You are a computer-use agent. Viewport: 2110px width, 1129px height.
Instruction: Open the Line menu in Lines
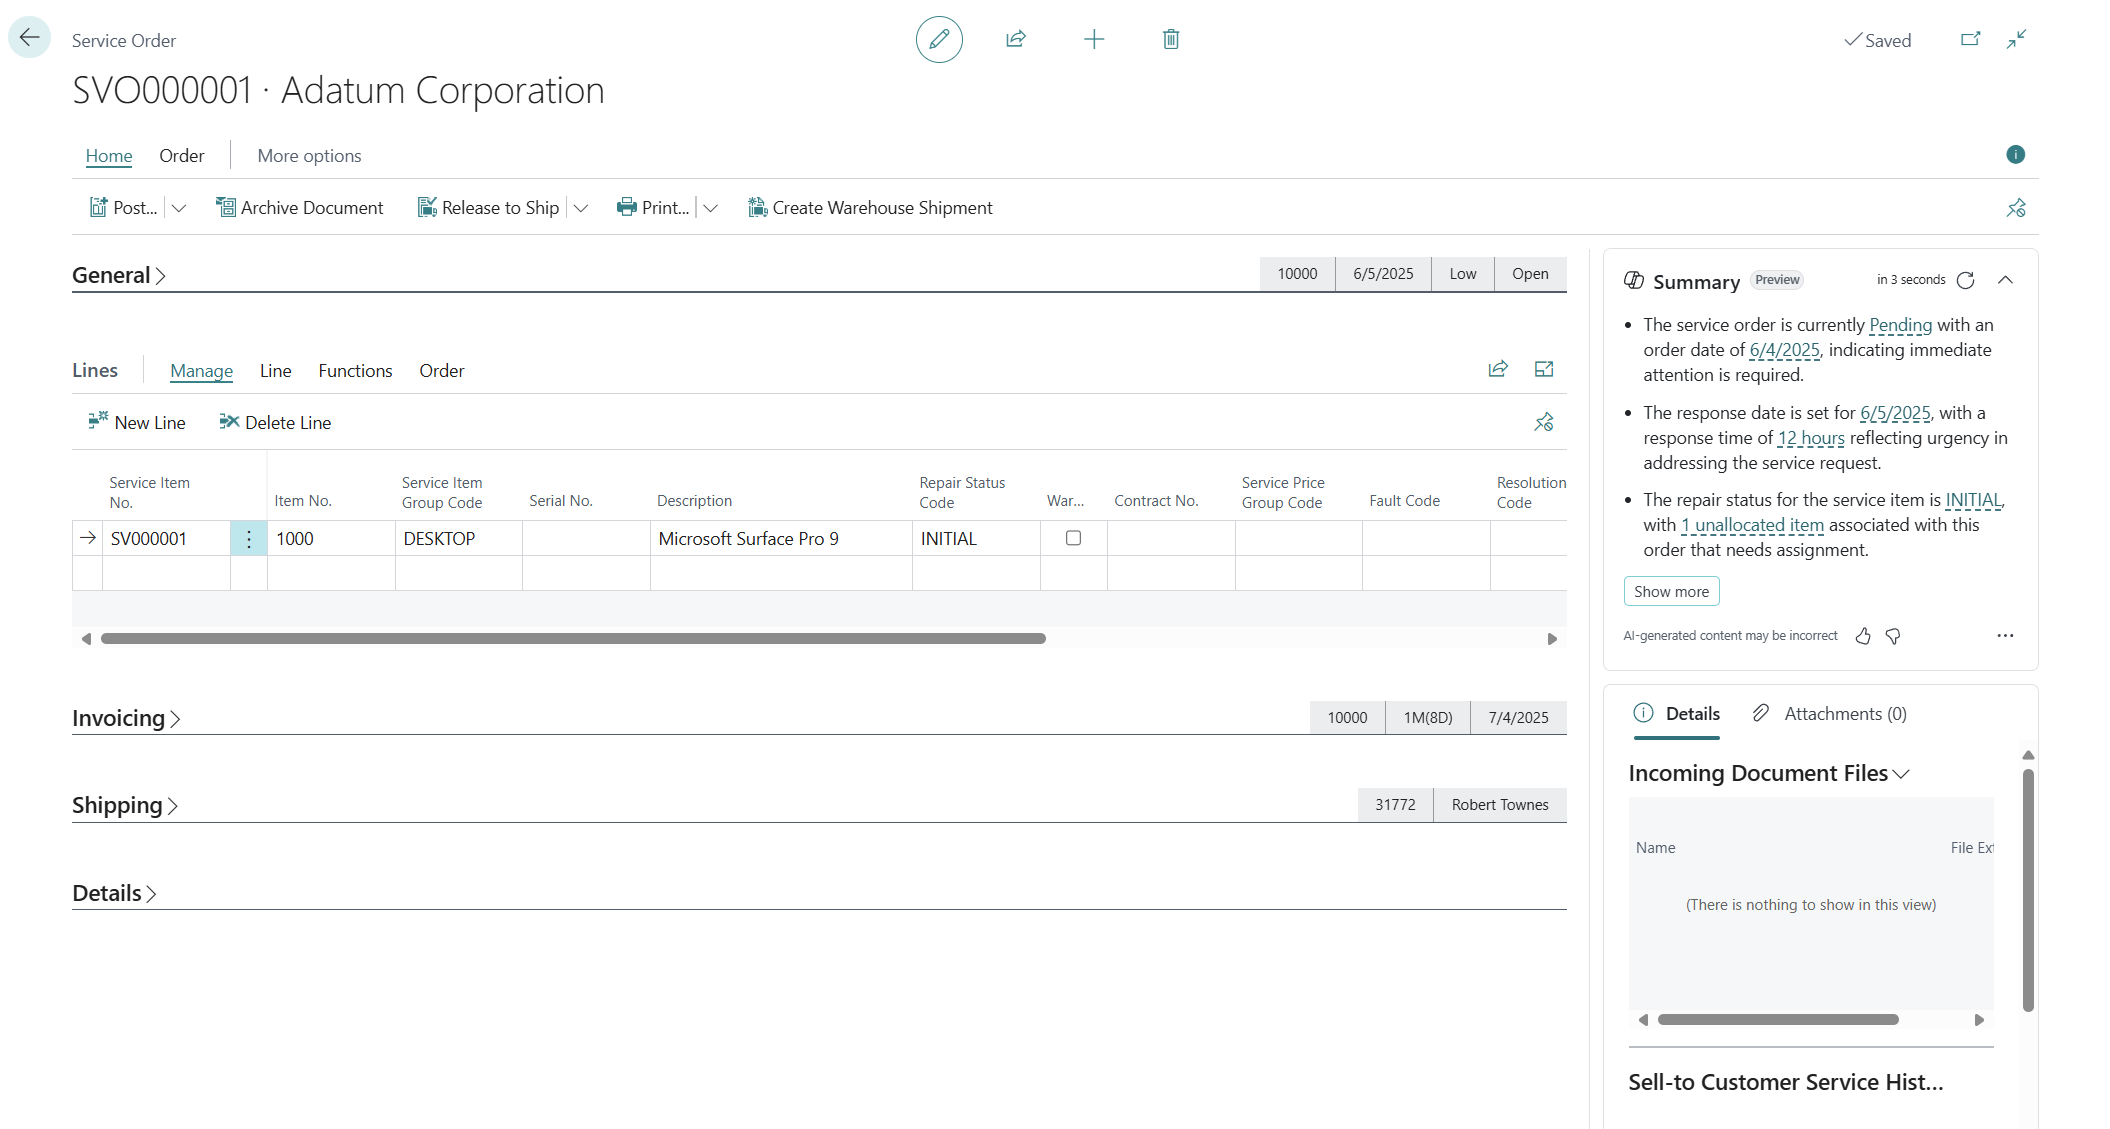point(276,370)
